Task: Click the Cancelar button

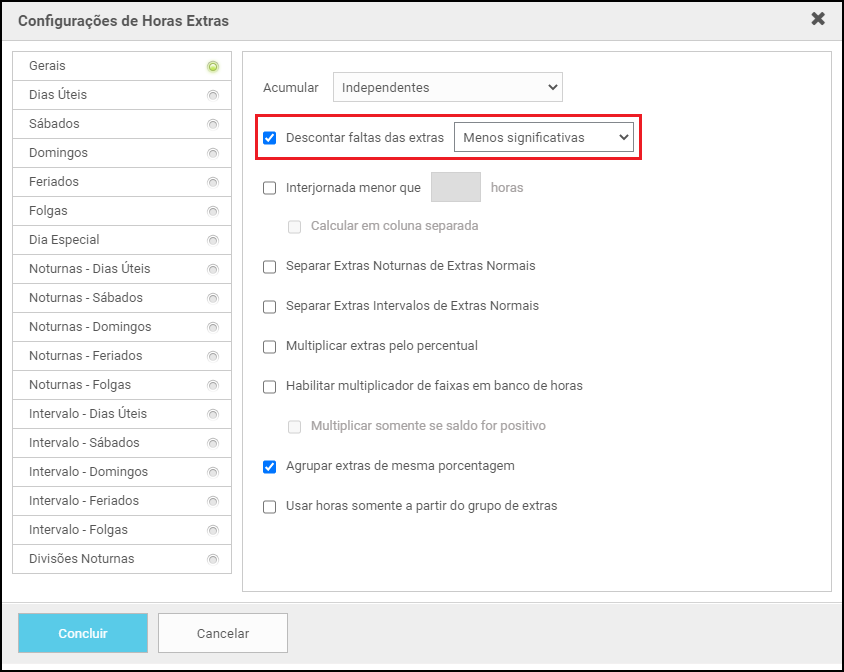Action: (222, 633)
